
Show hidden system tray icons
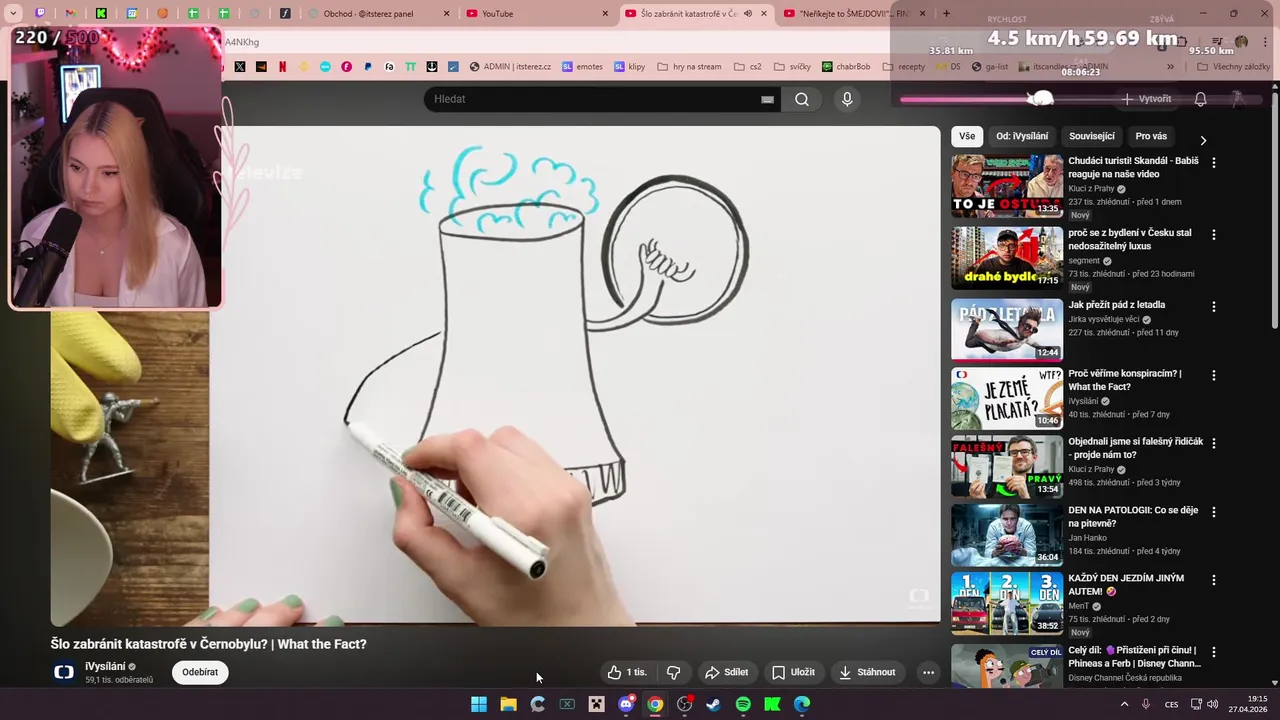coord(1124,704)
